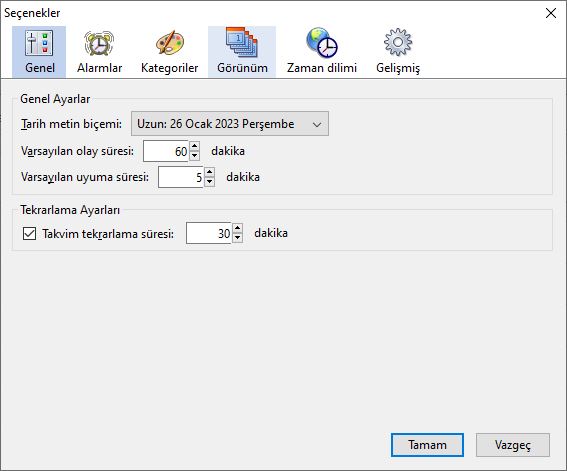567x471 pixels.
Task: Open the Gelişmiş gear icon
Action: pos(398,42)
